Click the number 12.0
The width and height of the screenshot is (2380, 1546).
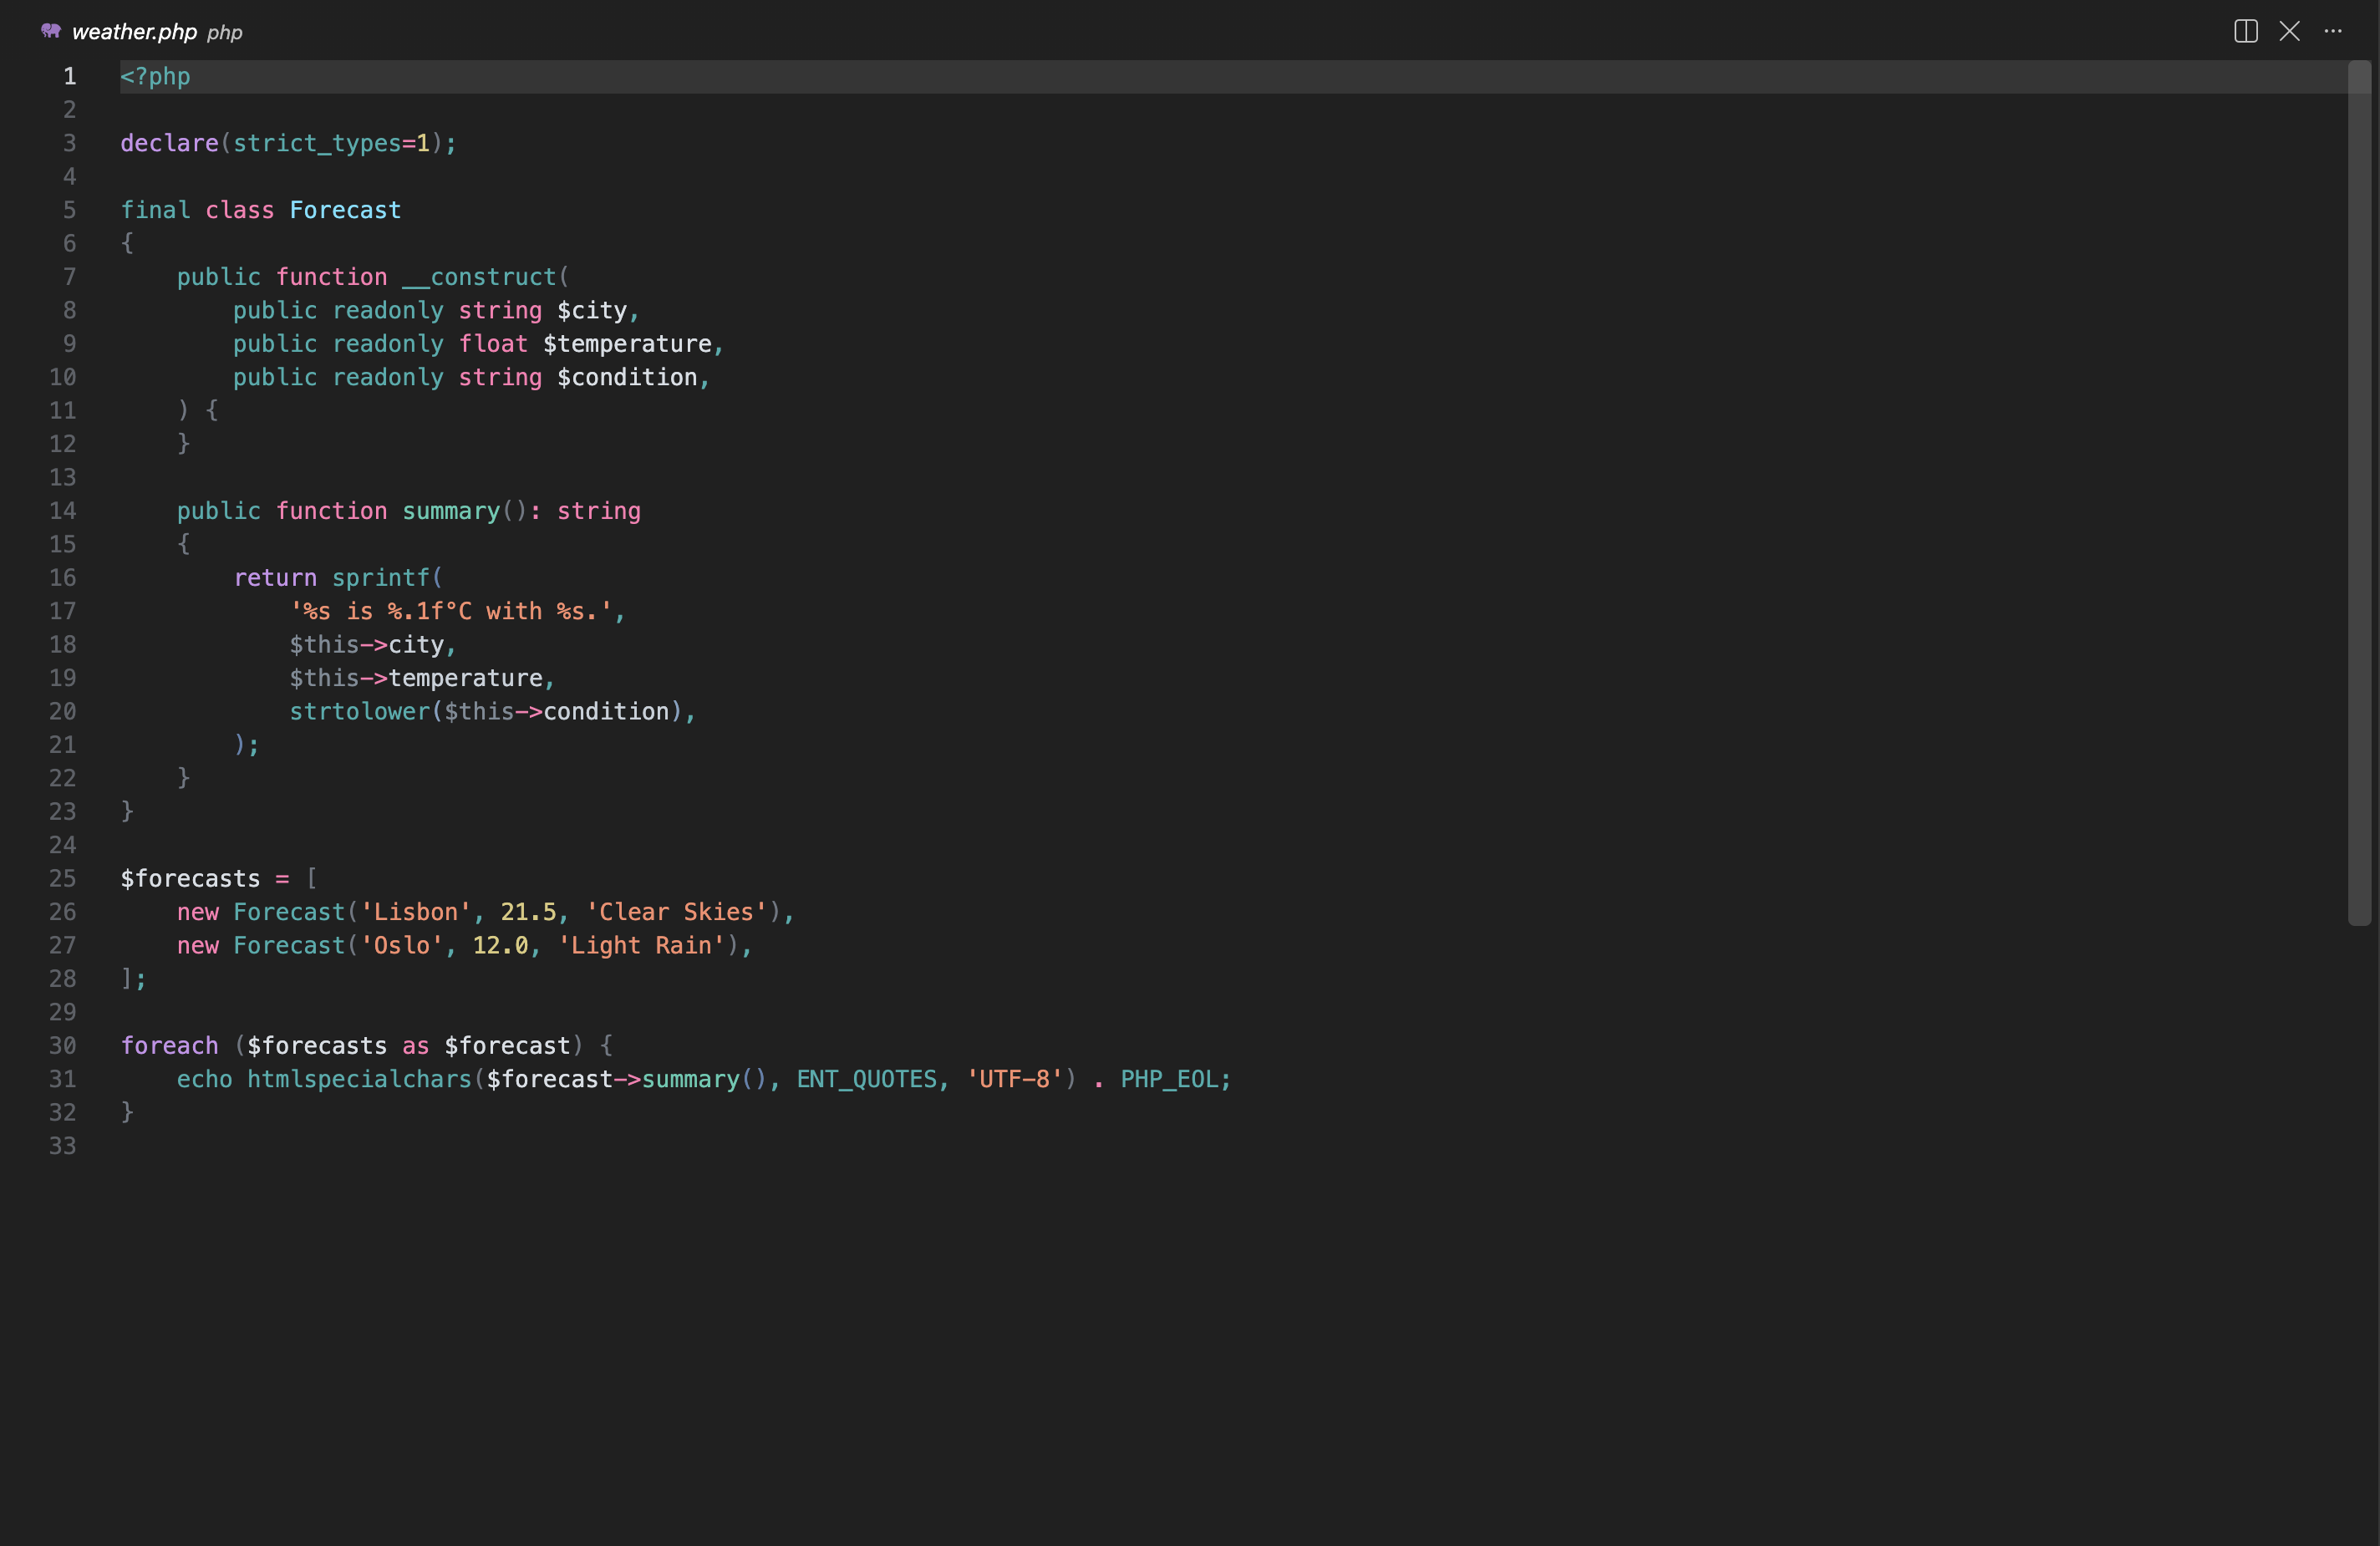pos(500,946)
